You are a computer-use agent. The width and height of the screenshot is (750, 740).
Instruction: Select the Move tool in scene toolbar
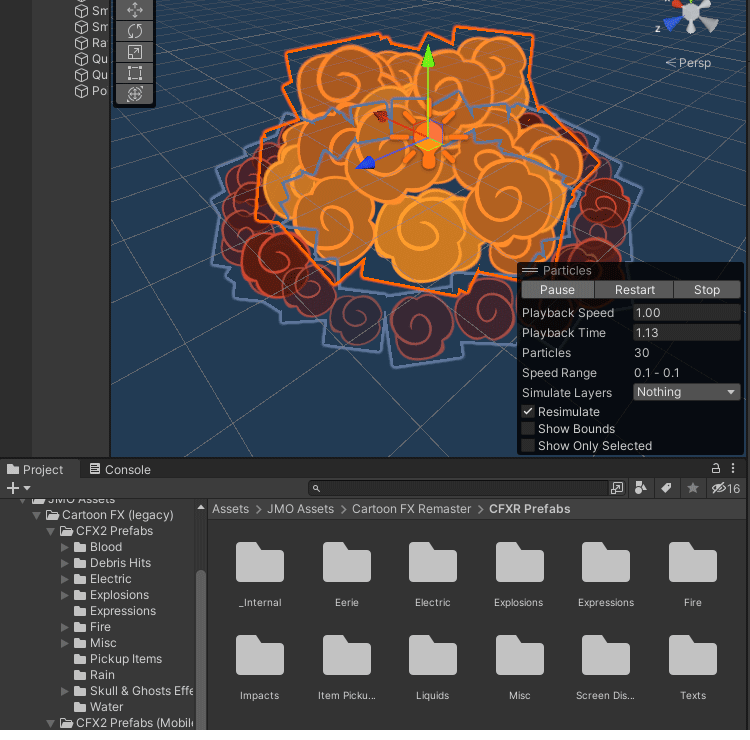pyautogui.click(x=135, y=10)
